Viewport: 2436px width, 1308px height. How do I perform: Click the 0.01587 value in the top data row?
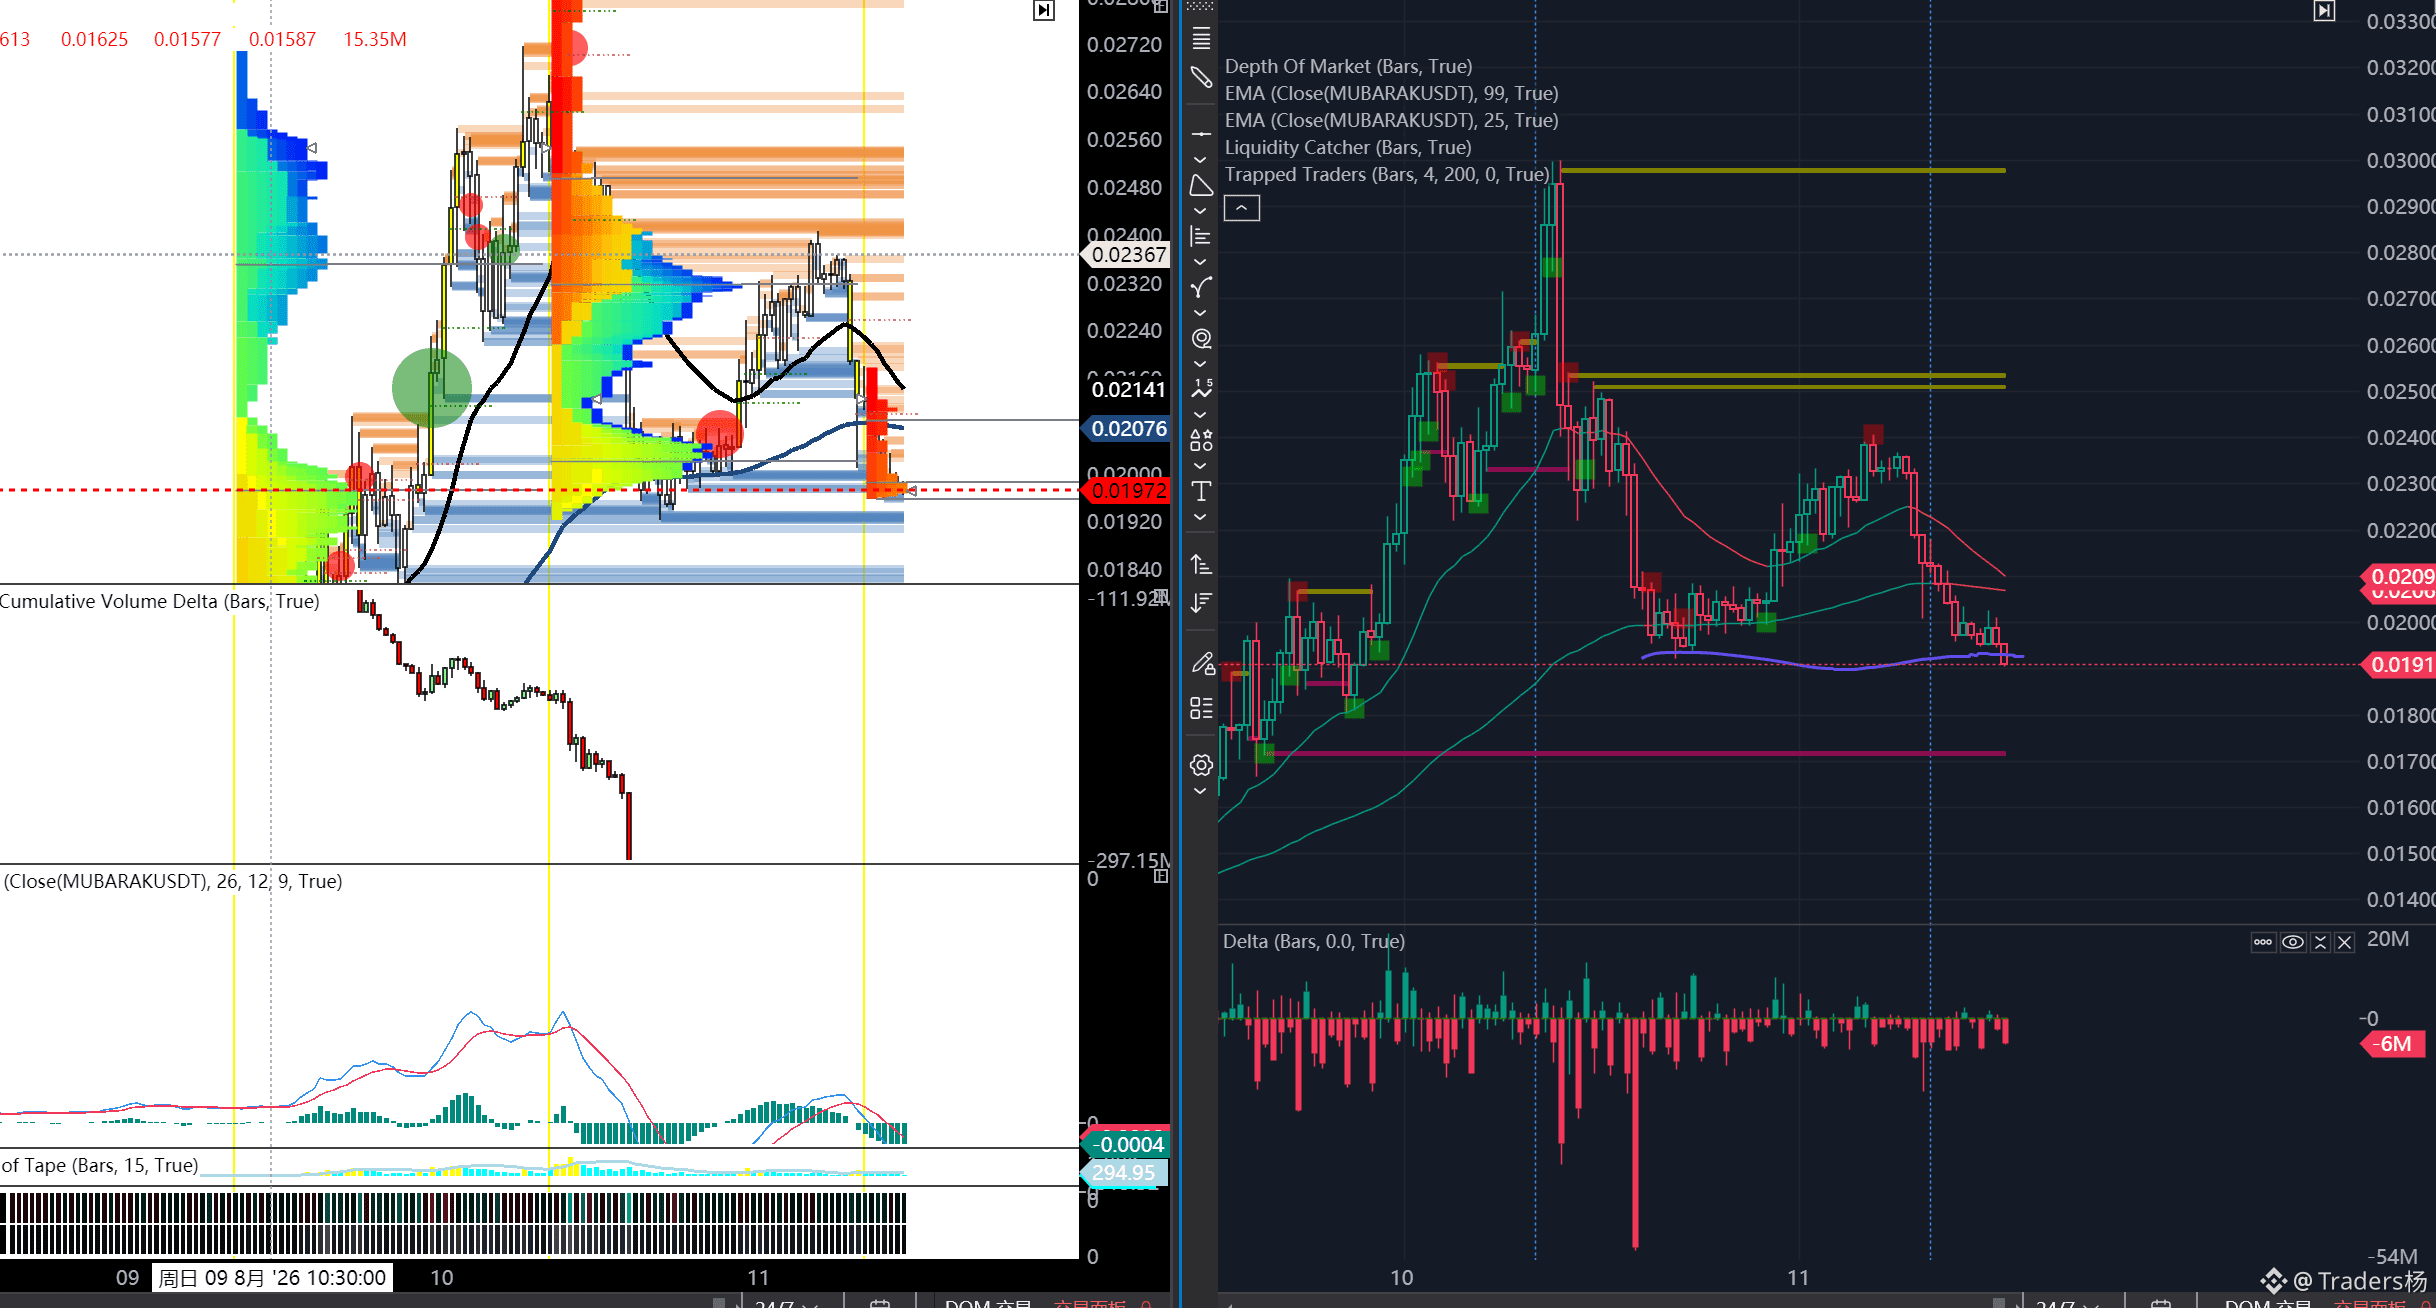point(282,39)
